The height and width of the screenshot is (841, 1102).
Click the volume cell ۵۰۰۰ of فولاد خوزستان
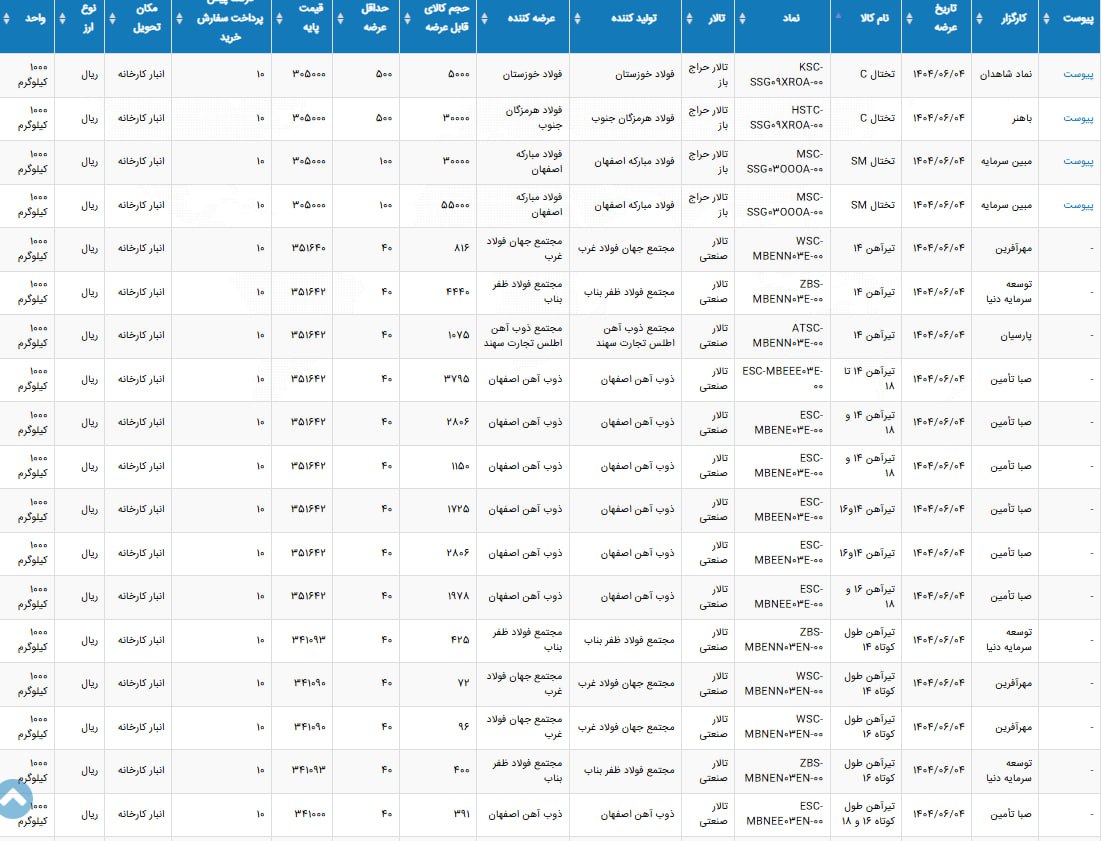(458, 74)
